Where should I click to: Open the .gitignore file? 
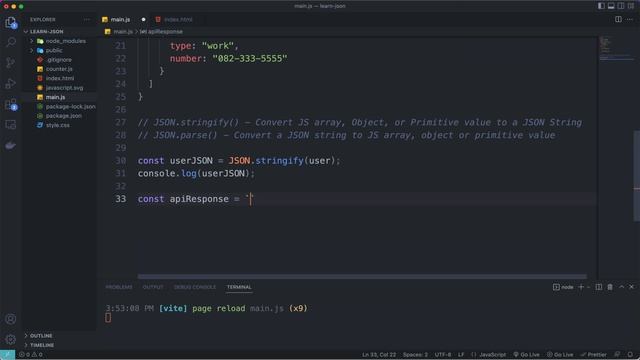click(59, 60)
